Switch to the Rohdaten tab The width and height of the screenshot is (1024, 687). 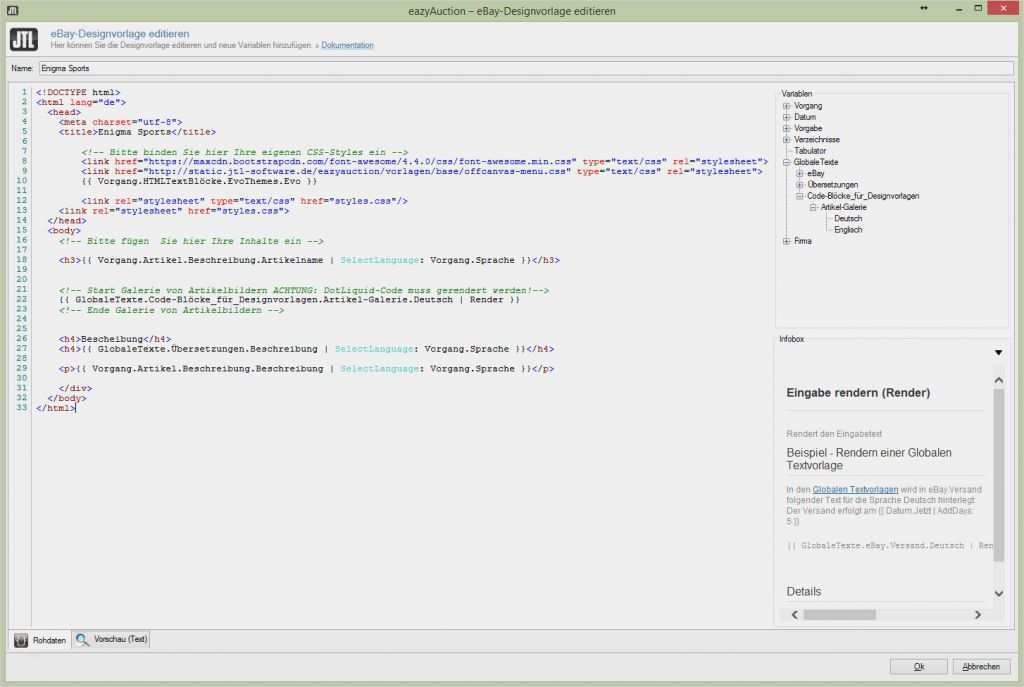pos(40,640)
